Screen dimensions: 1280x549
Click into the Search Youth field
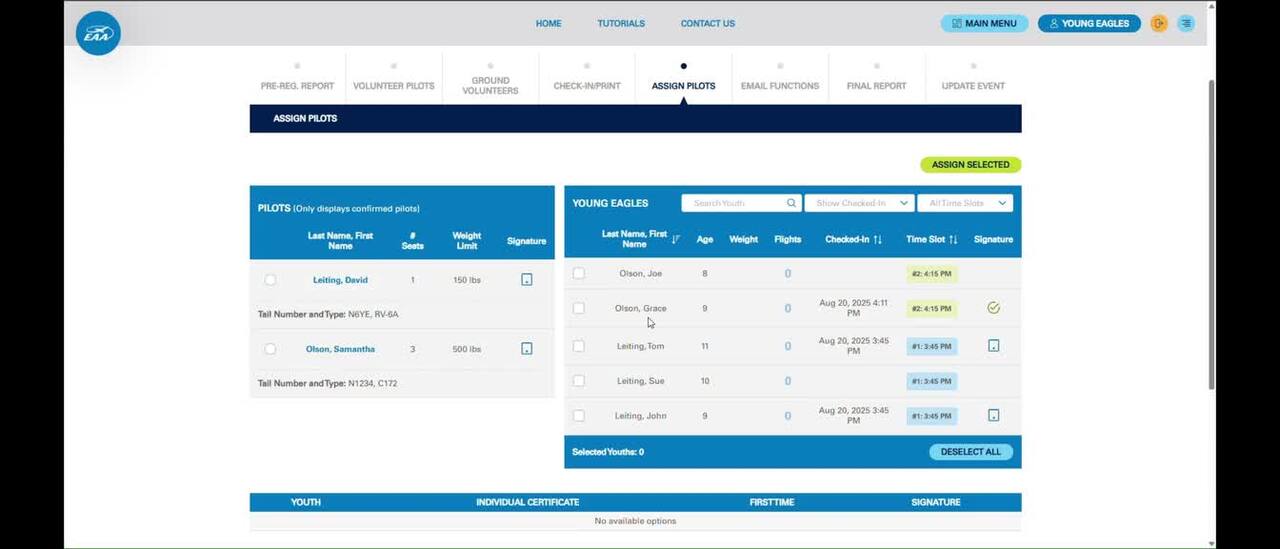coord(735,203)
